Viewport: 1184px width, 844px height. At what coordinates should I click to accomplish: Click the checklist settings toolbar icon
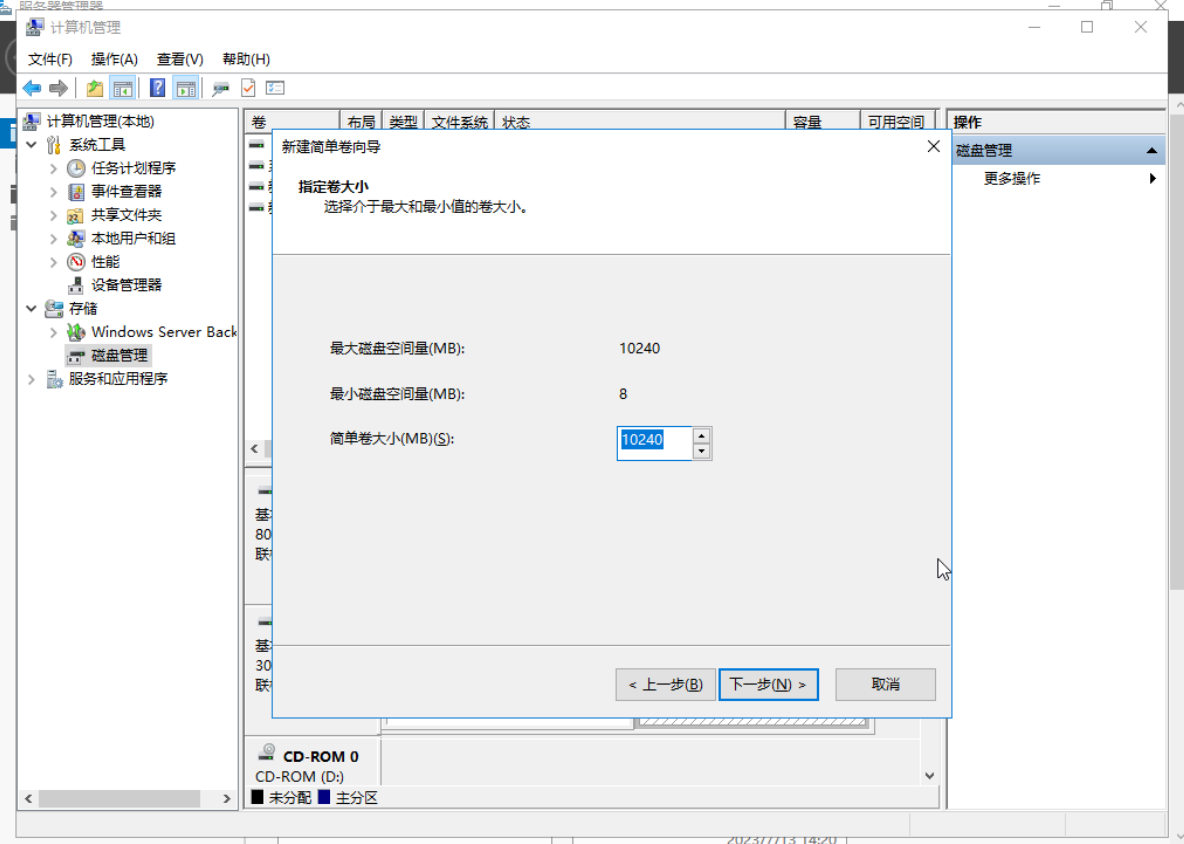(275, 88)
